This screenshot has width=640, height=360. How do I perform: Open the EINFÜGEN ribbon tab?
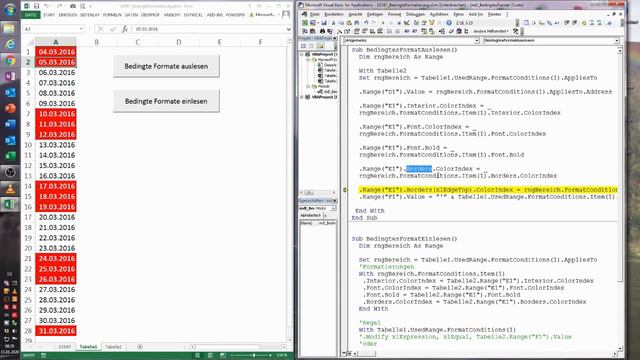point(67,15)
